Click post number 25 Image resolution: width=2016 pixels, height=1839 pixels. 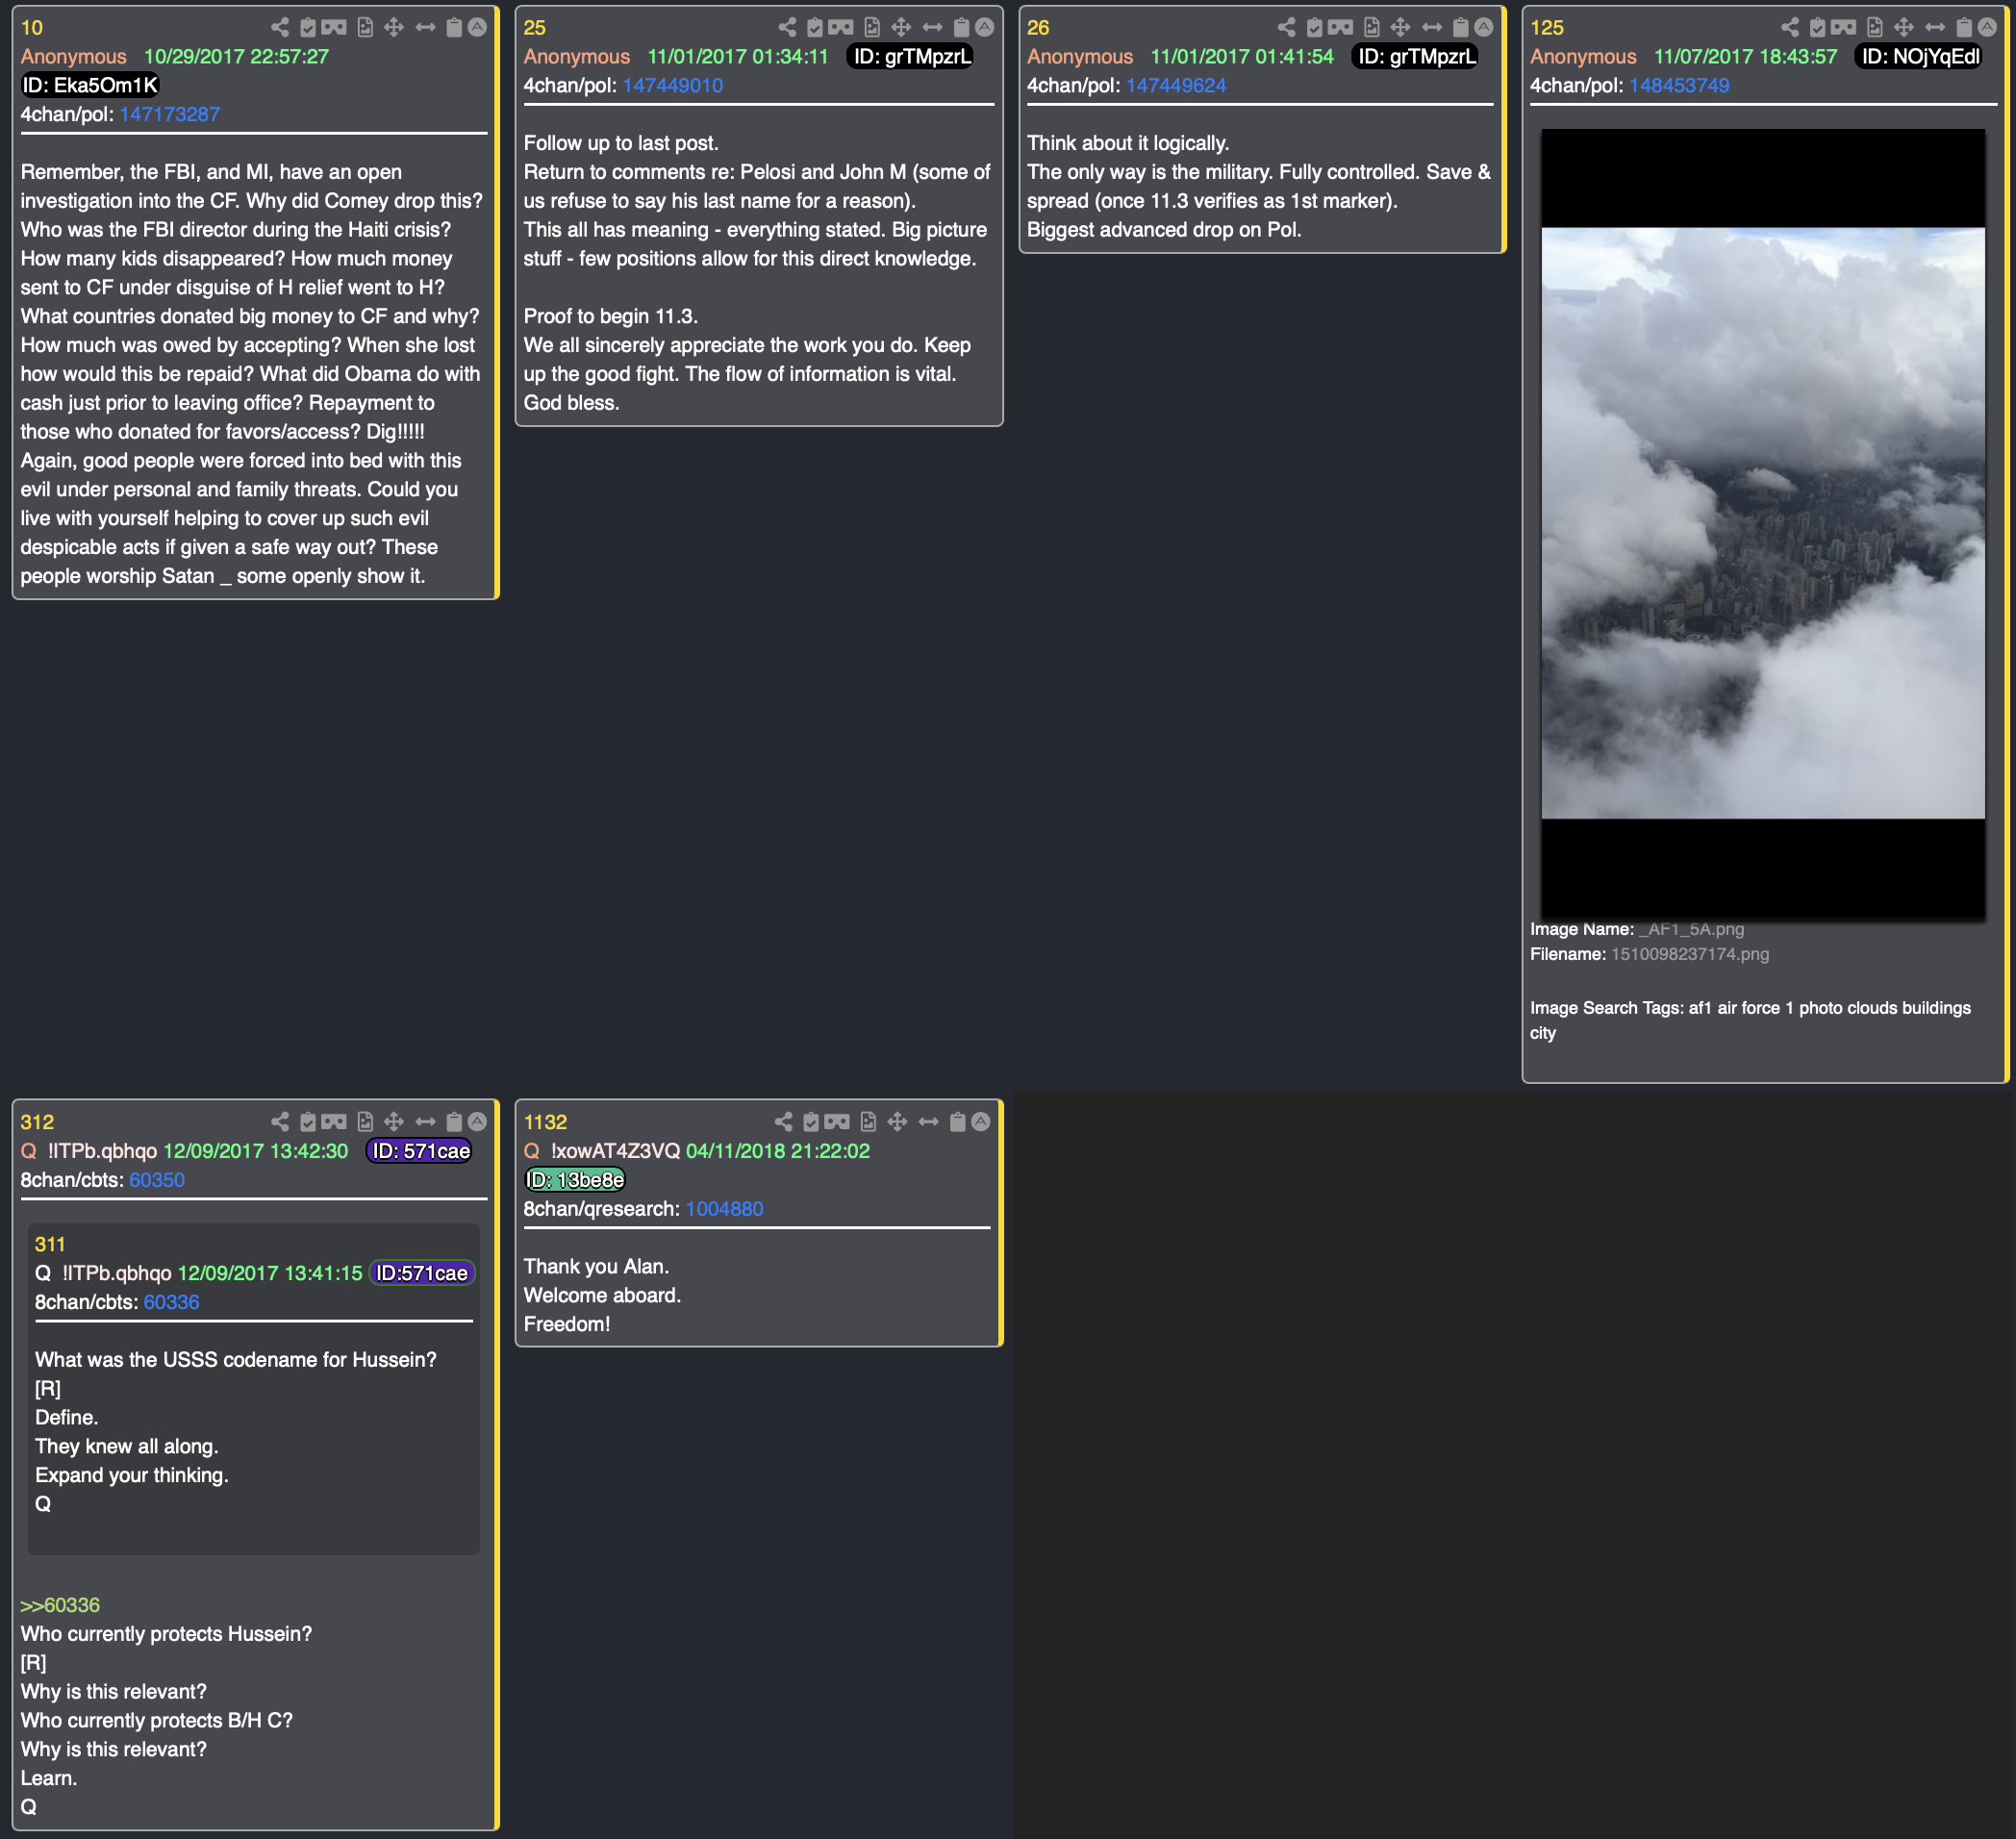(x=535, y=28)
